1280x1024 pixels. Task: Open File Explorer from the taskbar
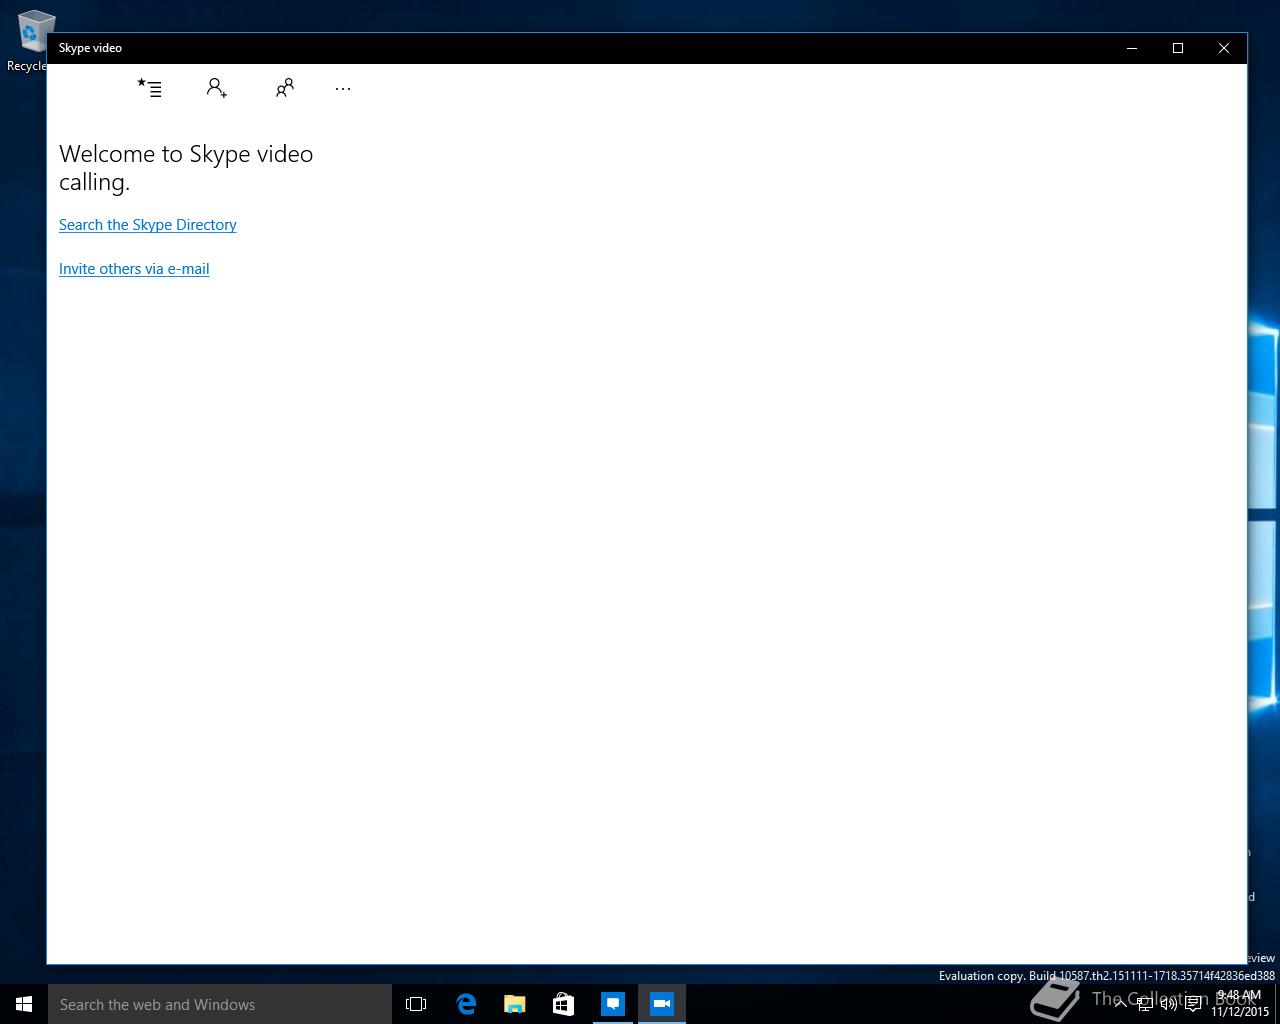pos(515,1004)
